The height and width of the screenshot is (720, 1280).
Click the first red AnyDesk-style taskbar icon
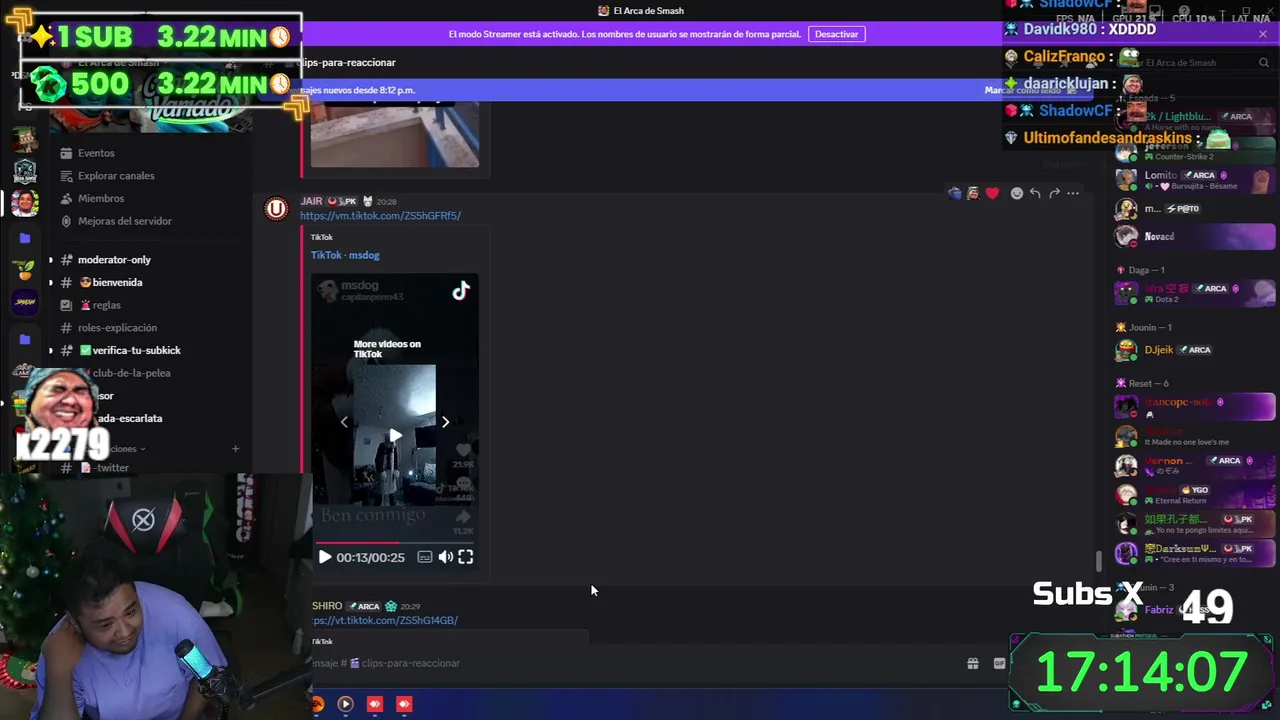tap(375, 704)
